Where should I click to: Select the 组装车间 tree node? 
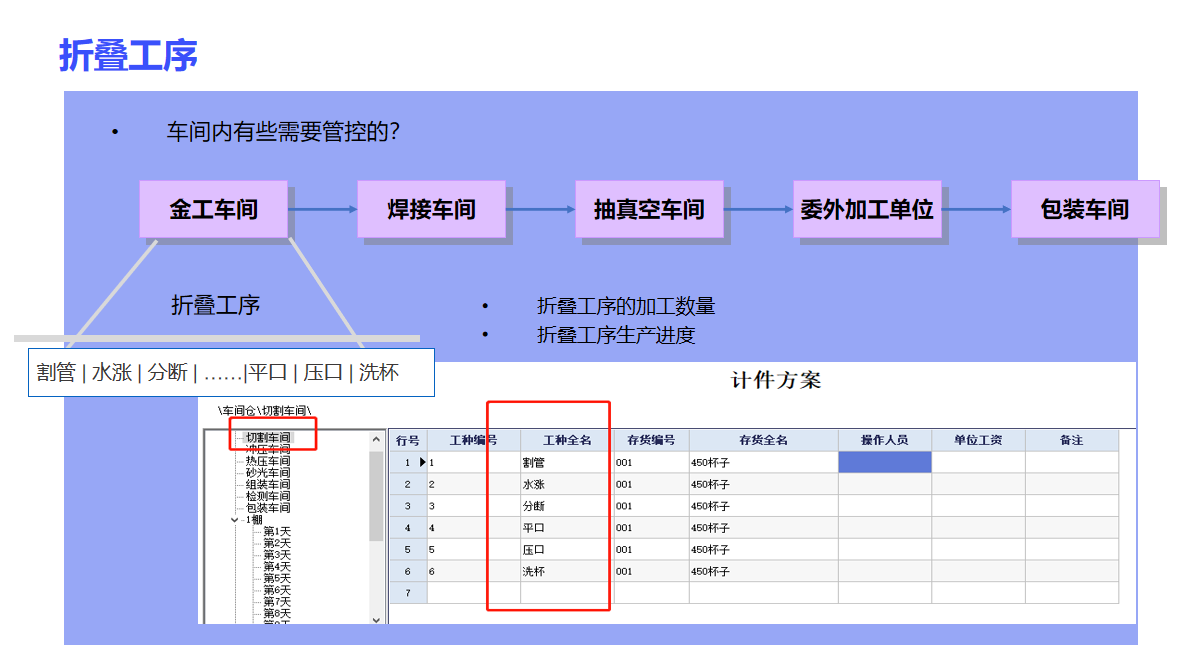click(268, 484)
